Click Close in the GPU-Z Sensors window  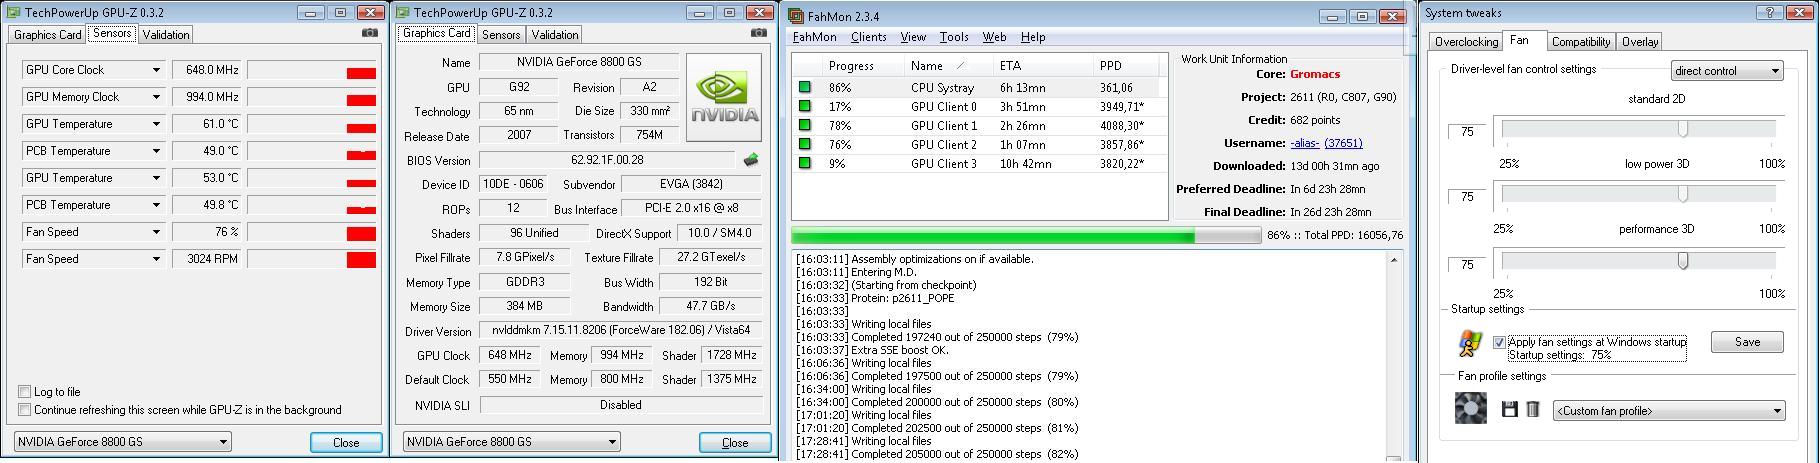coord(346,442)
